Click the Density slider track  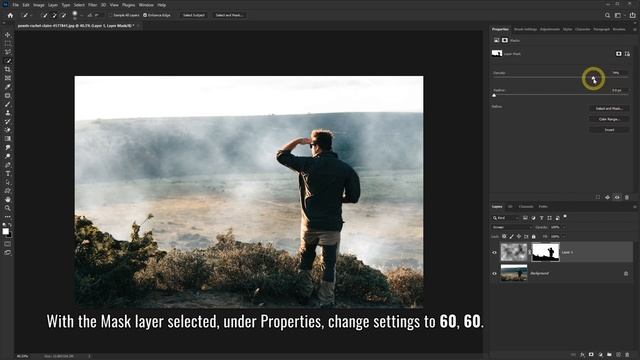pyautogui.click(x=560, y=78)
